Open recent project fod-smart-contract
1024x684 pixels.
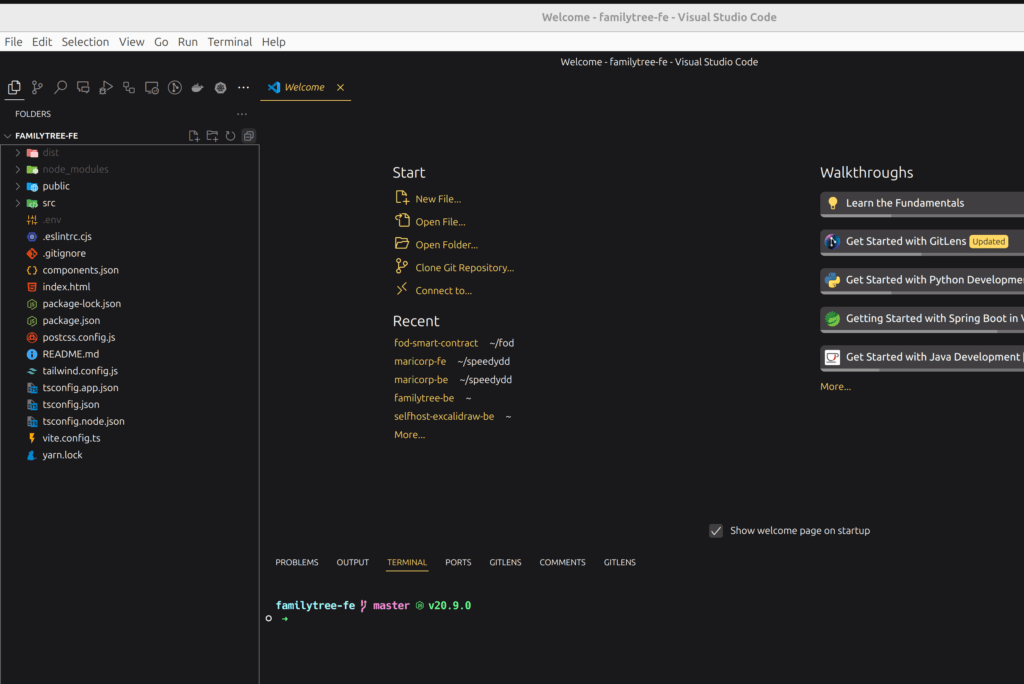(x=436, y=343)
